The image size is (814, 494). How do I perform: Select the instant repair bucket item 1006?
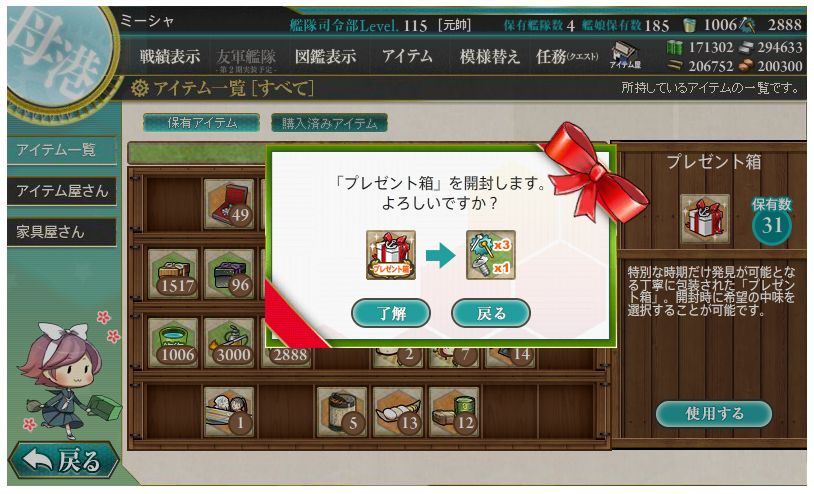pyautogui.click(x=173, y=343)
